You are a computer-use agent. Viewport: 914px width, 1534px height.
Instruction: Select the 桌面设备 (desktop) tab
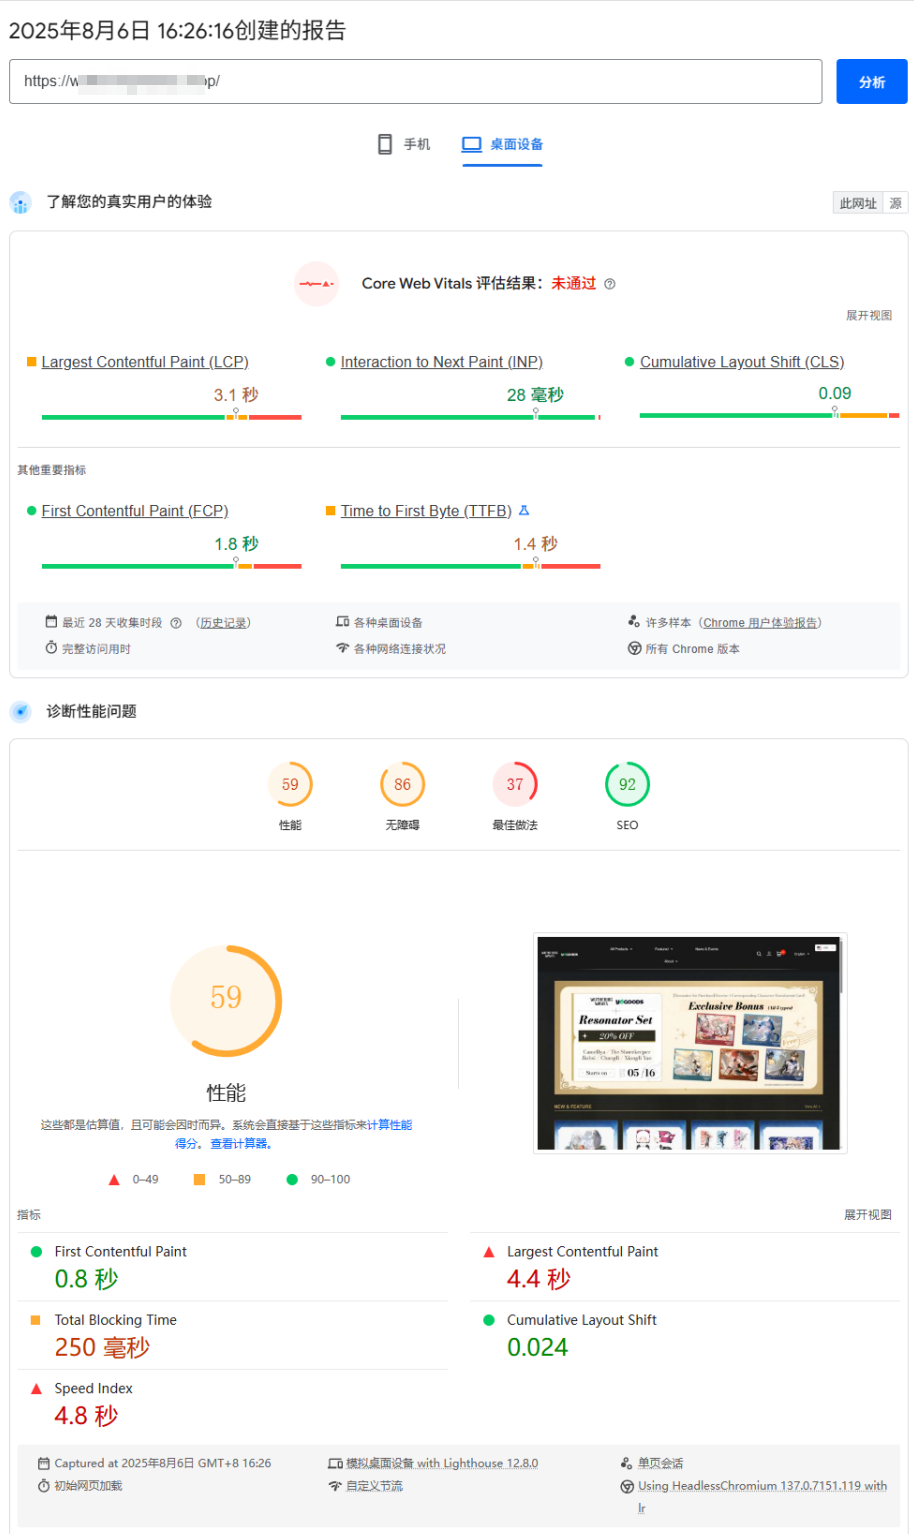pyautogui.click(x=502, y=144)
